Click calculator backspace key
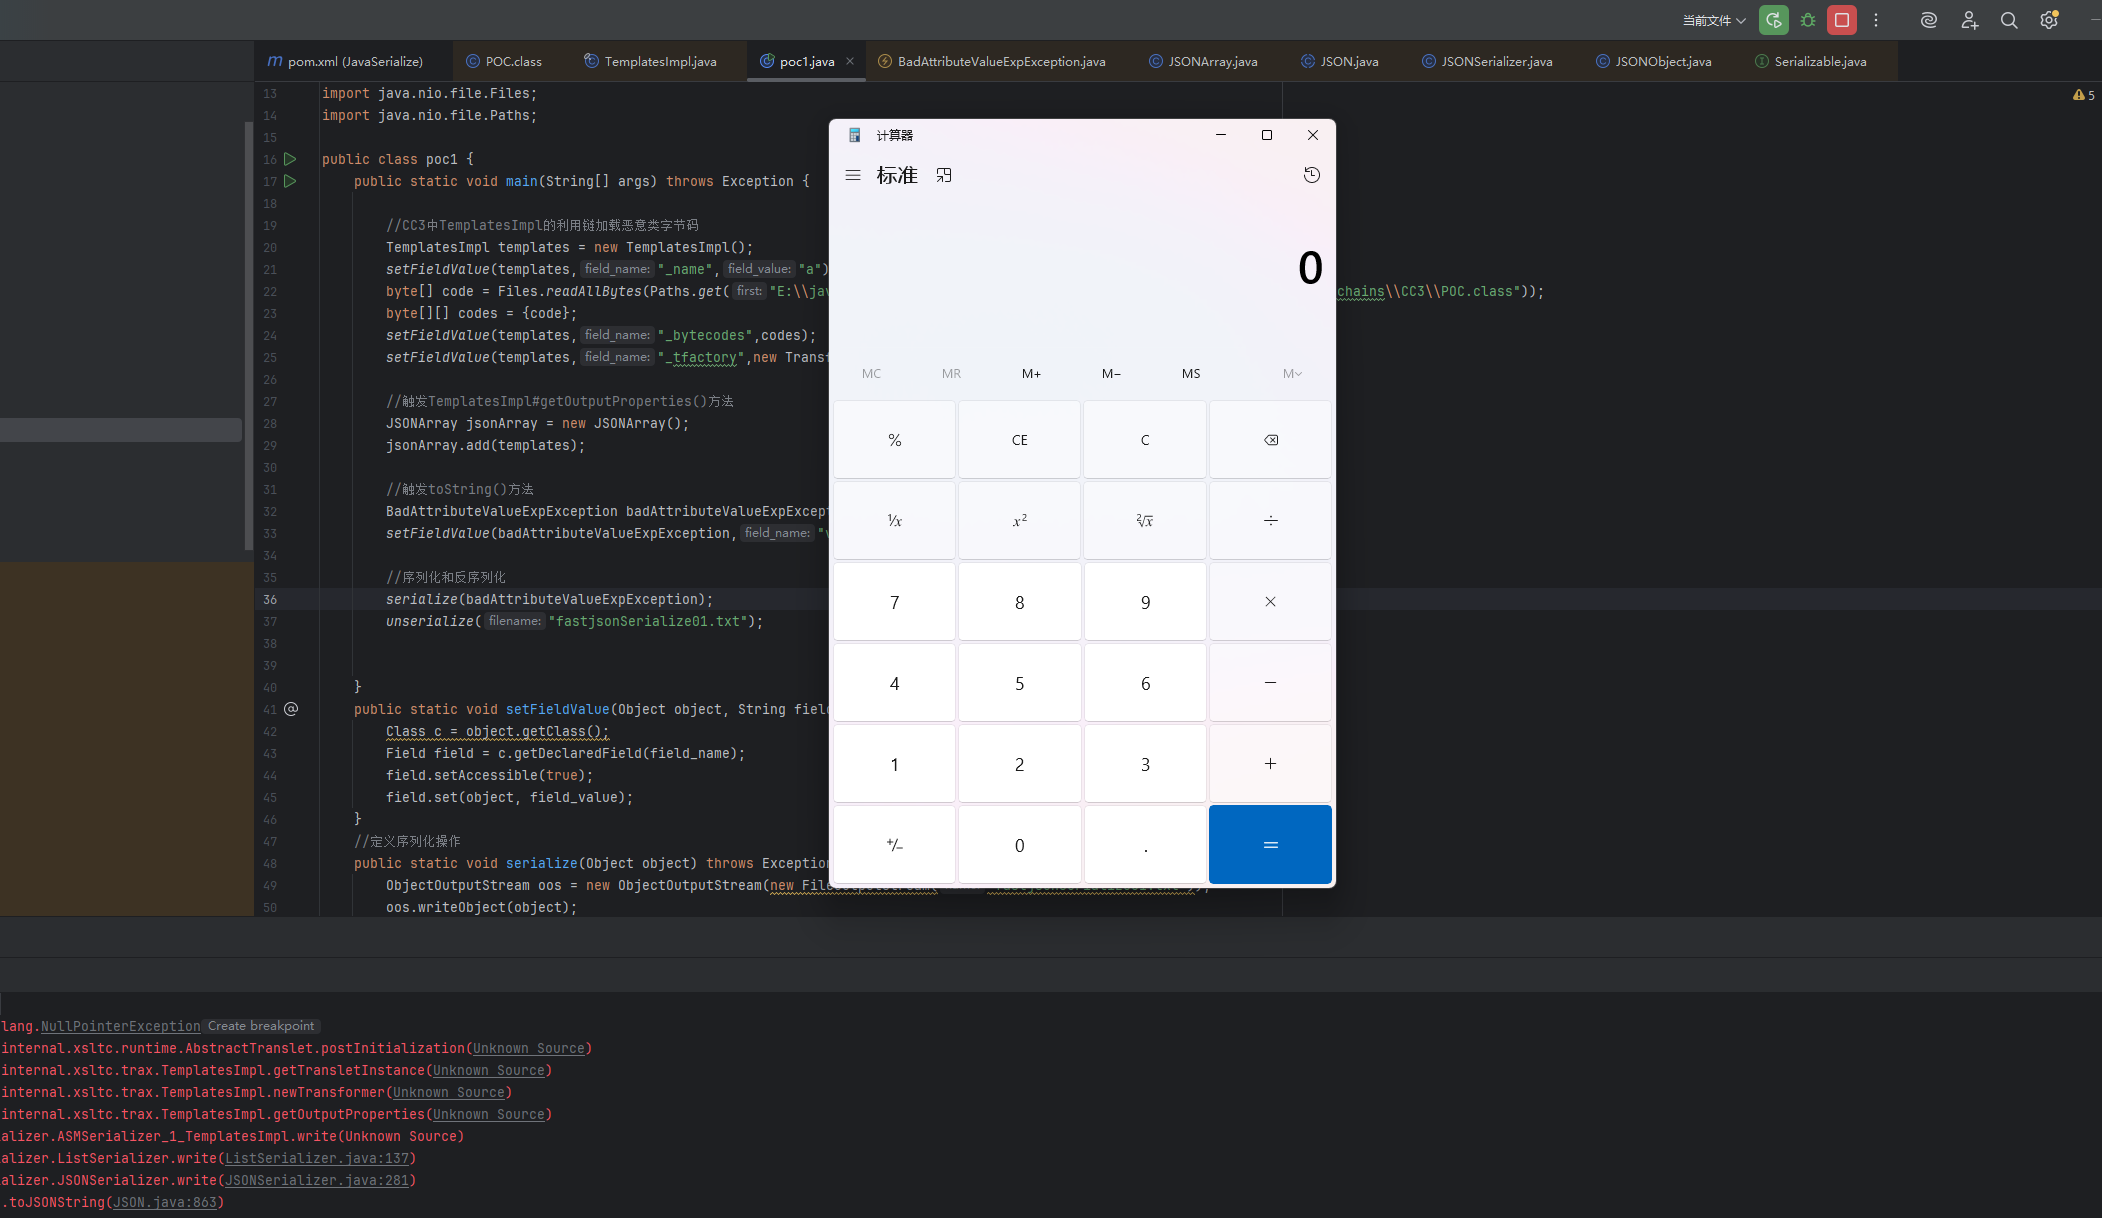 [1270, 440]
